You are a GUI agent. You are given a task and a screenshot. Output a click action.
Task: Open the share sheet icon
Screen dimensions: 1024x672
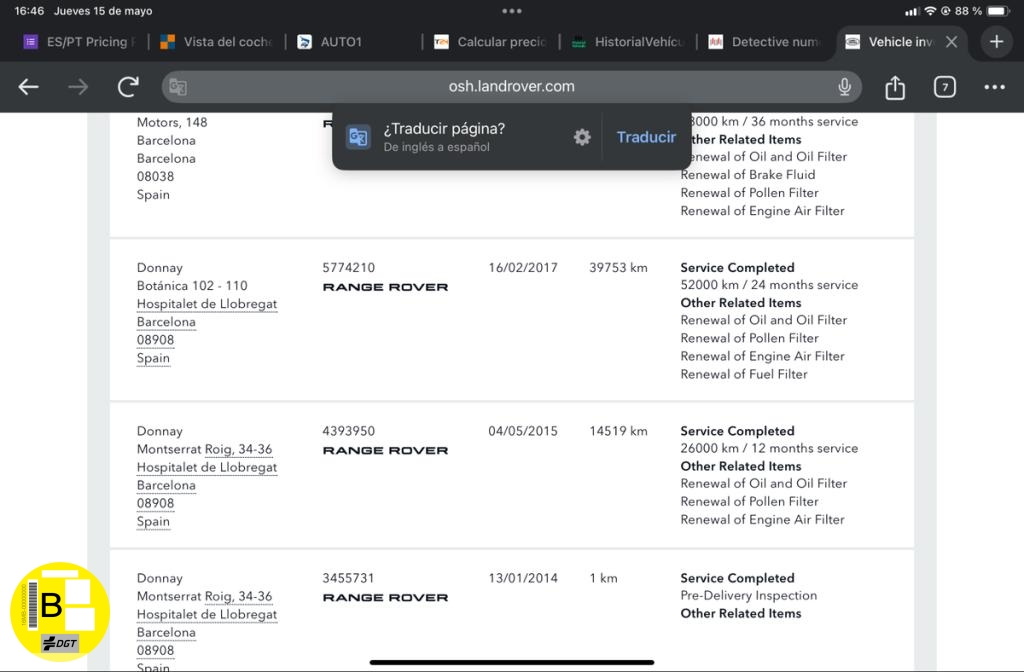pos(895,87)
